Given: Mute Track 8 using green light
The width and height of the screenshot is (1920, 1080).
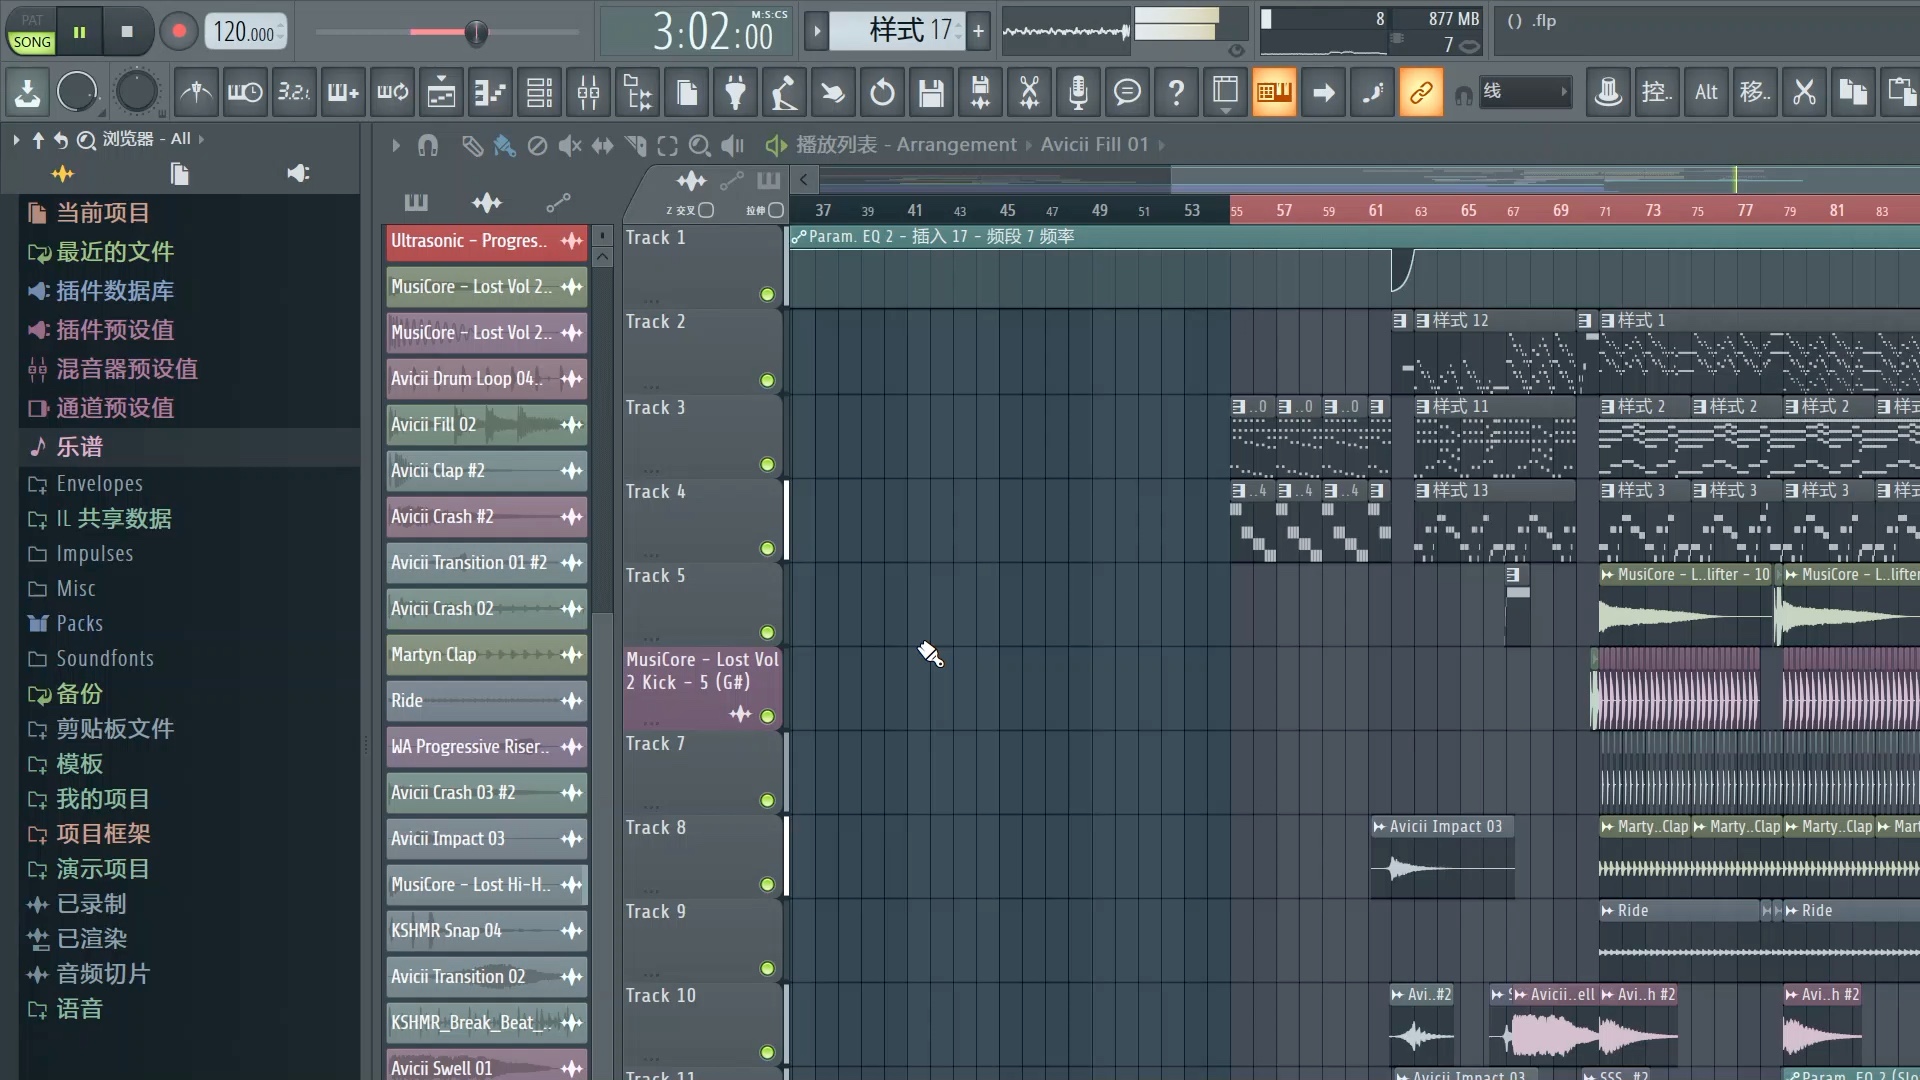Looking at the screenshot, I should pos(767,885).
